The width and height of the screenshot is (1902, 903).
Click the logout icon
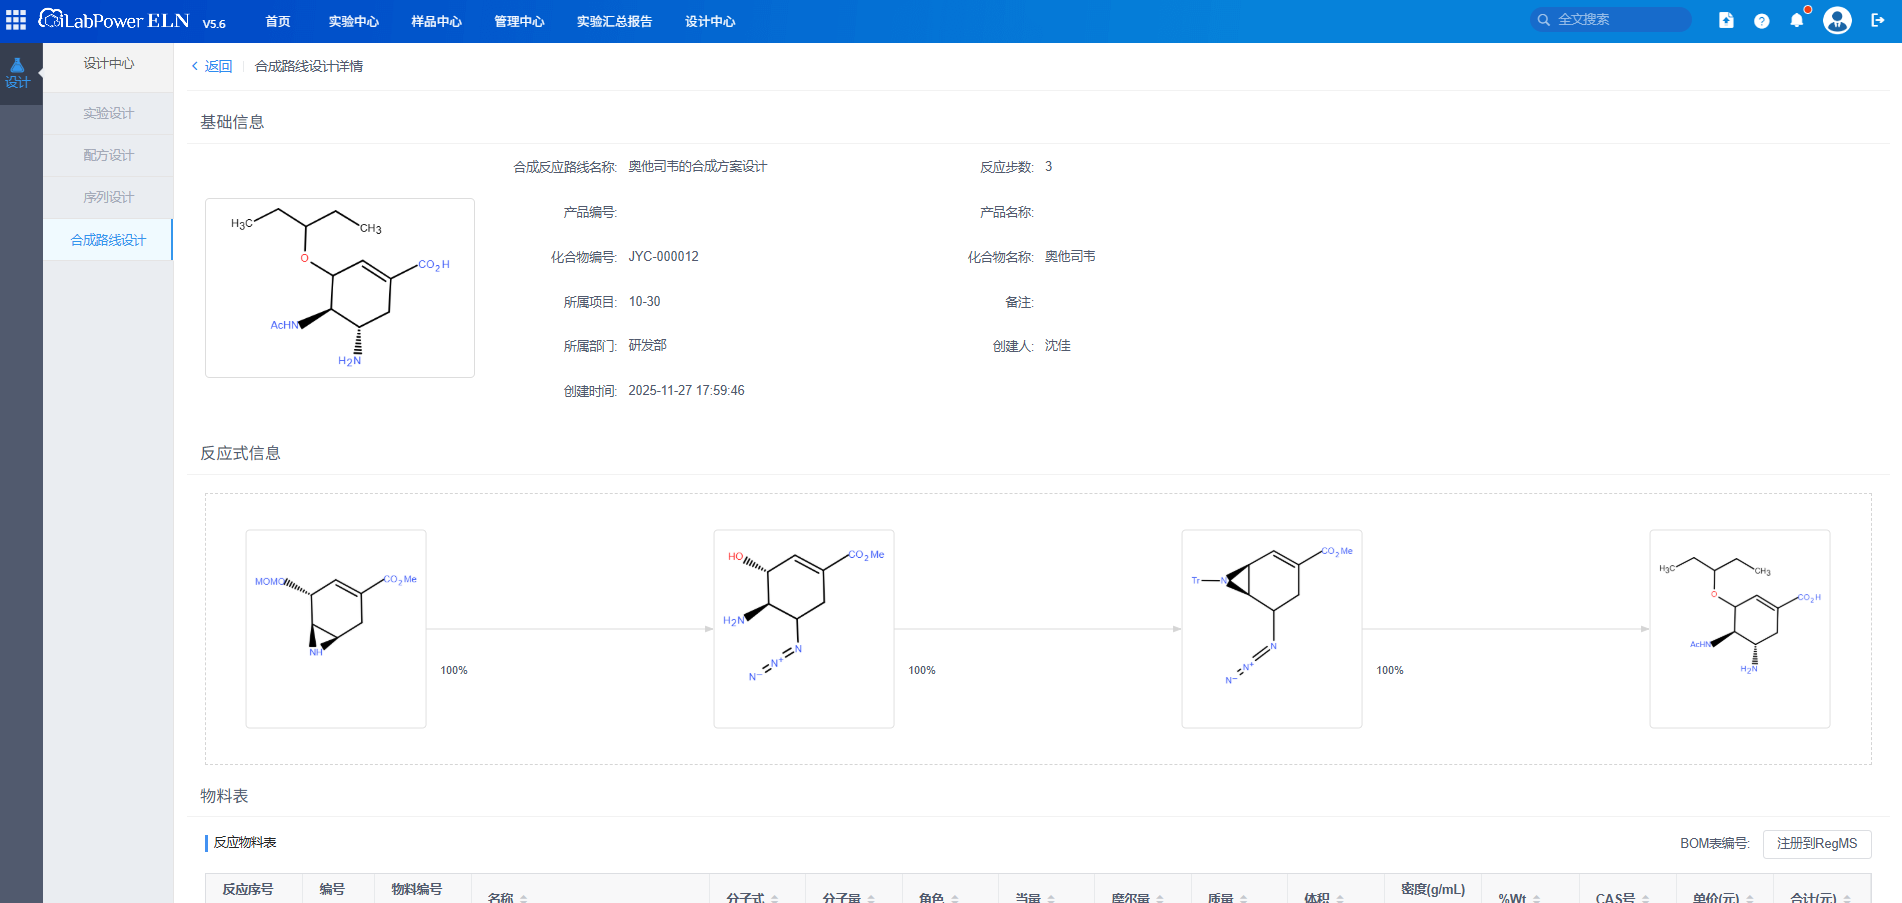pos(1878,20)
